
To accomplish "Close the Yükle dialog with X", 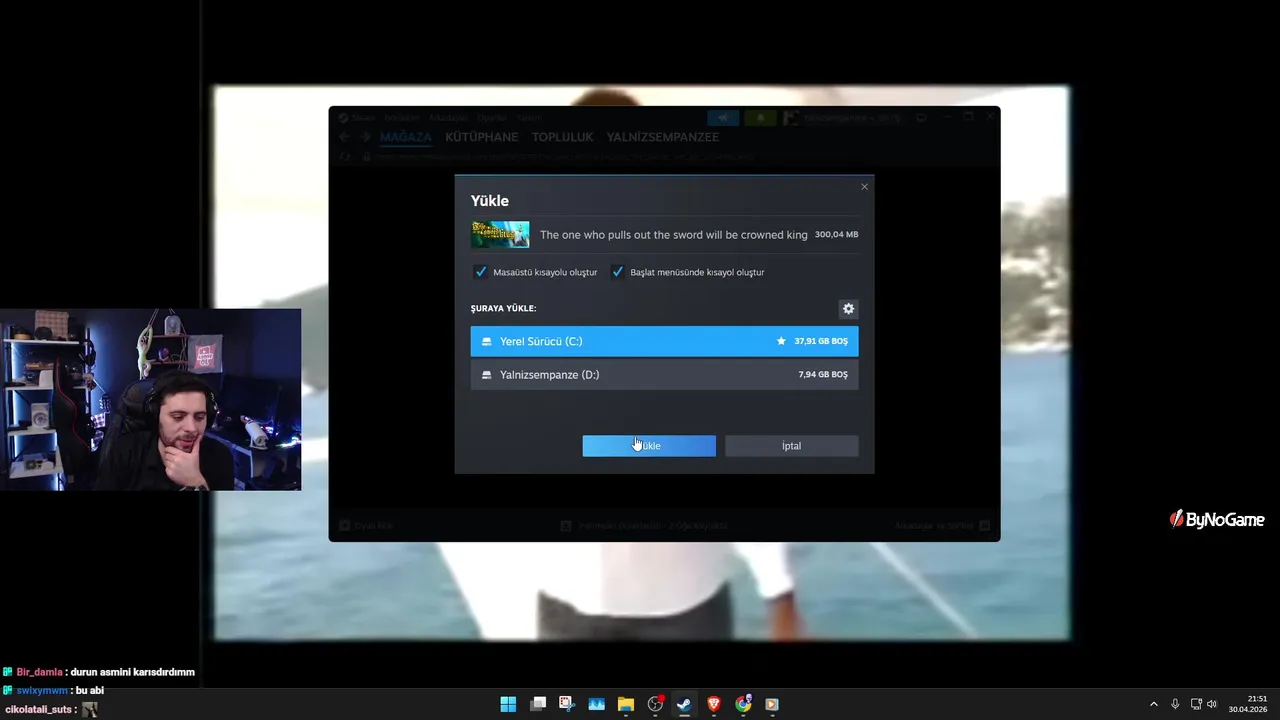I will click(x=864, y=187).
